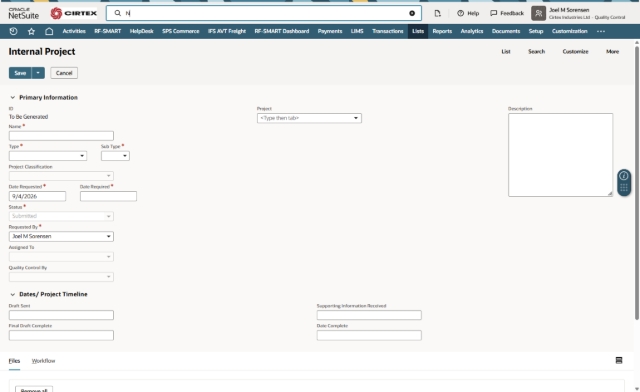
Task: Click the Date Complete field
Action: (x=369, y=335)
